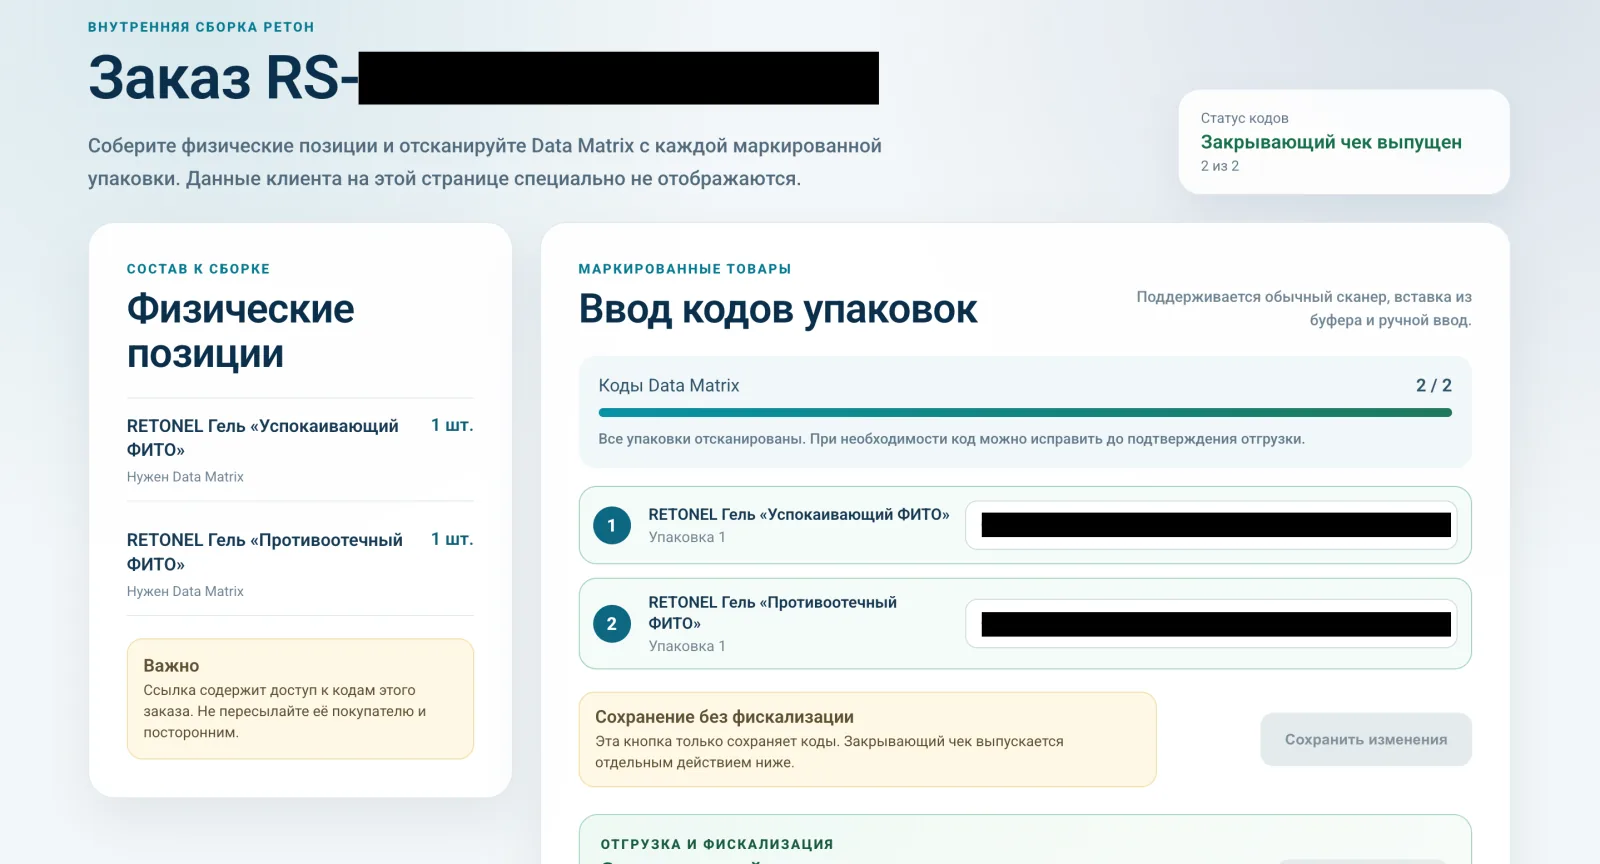
Task: Click the scanner support hint text
Action: [x=1303, y=308]
